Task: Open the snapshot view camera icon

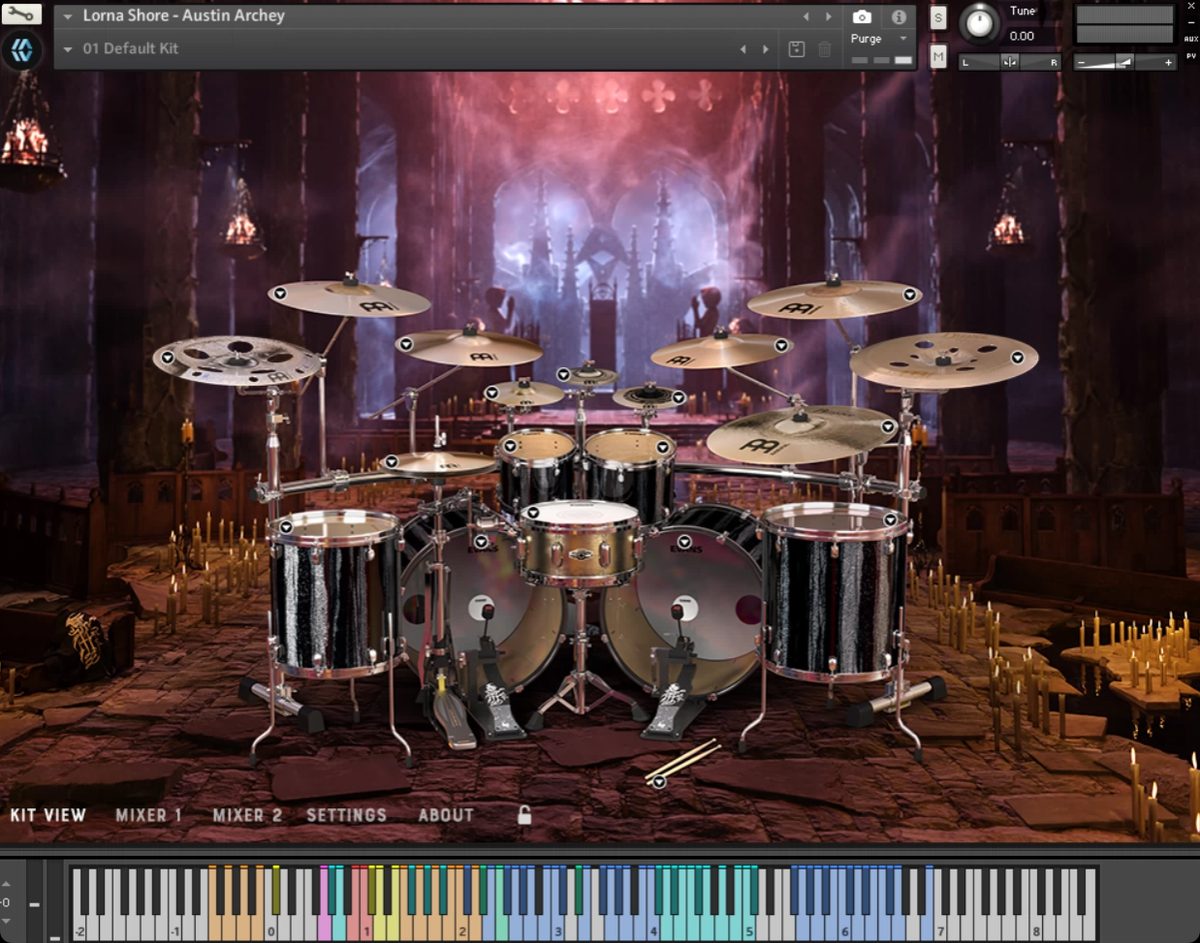Action: pyautogui.click(x=861, y=17)
